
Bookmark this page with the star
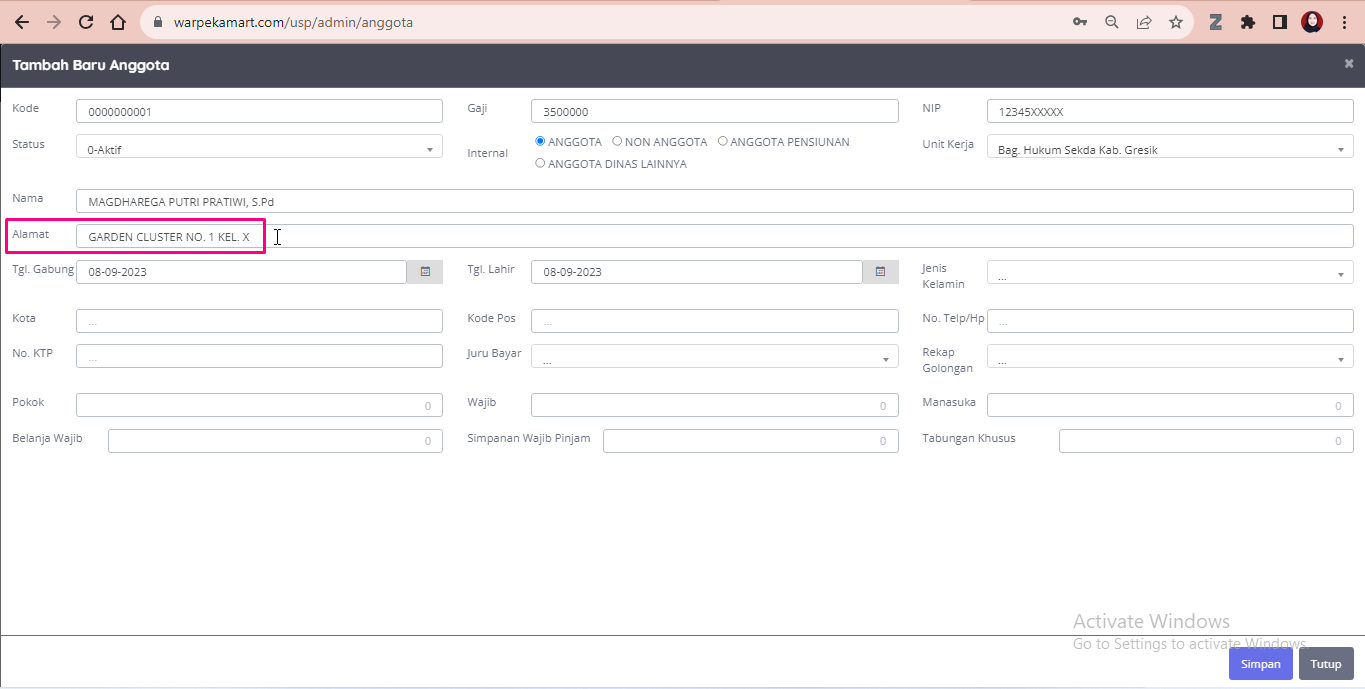tap(1176, 22)
